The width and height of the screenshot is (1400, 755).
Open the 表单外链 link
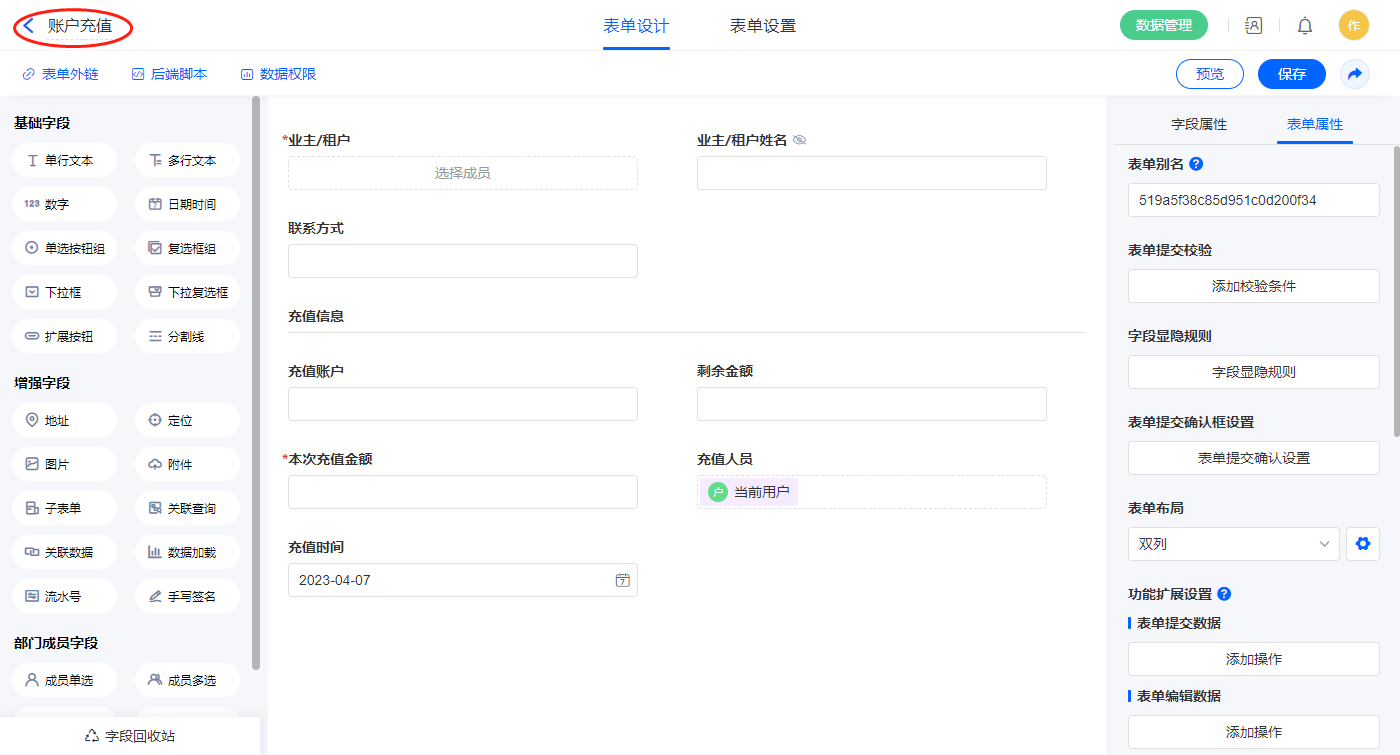pyautogui.click(x=60, y=74)
